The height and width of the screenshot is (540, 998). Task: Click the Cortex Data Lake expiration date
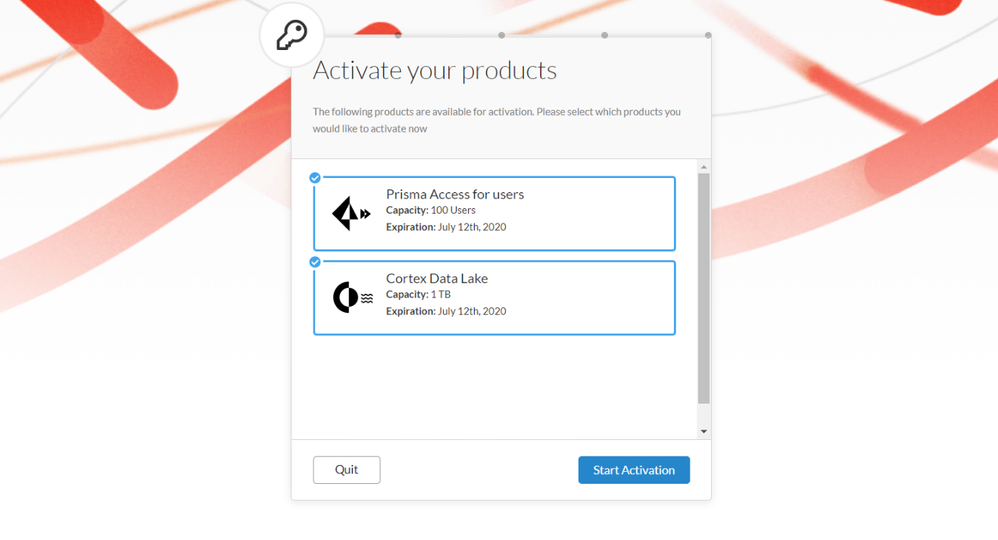(446, 311)
